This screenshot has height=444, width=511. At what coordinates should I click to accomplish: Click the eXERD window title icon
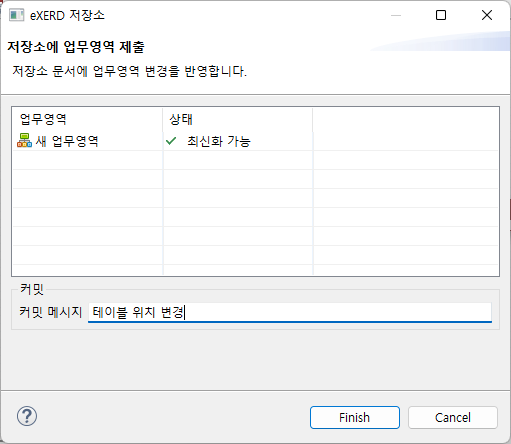coord(16,15)
